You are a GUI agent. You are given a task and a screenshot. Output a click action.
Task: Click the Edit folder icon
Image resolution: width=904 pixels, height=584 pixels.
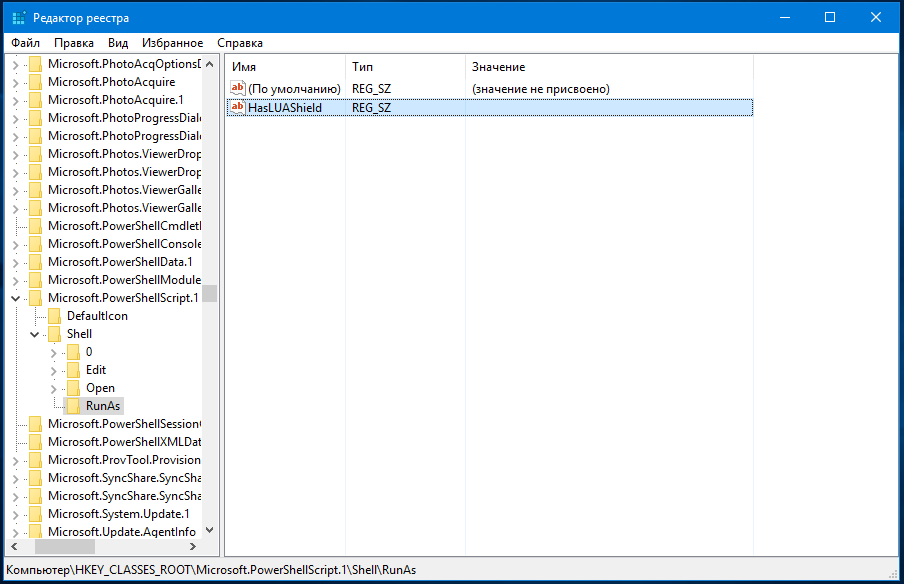[73, 370]
